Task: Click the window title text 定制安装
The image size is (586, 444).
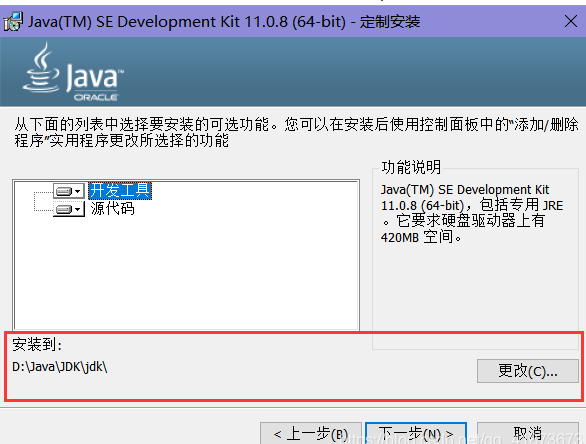Action: point(390,22)
